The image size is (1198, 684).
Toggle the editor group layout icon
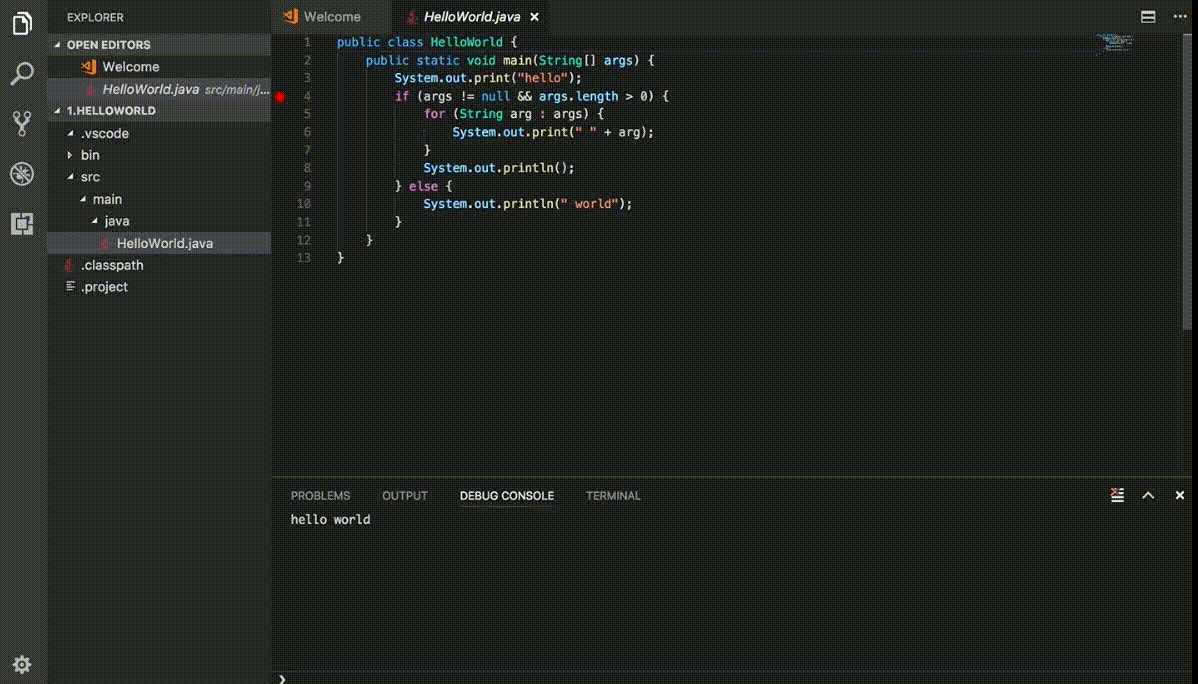click(x=1147, y=16)
